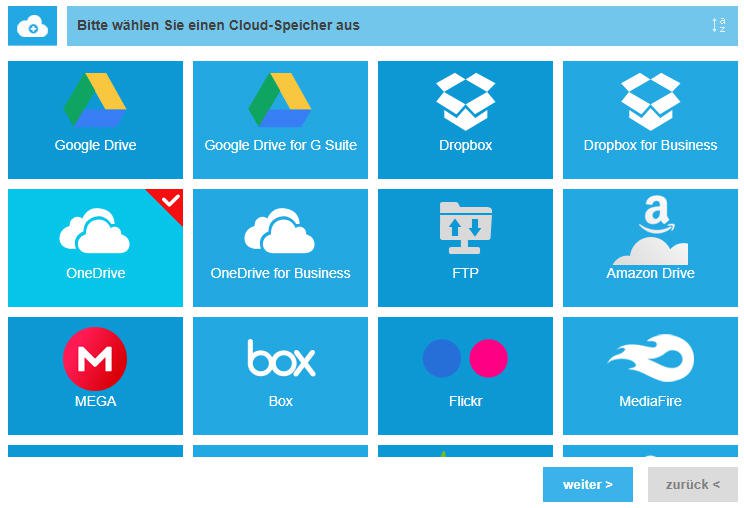Choose Google Drive for G Suite
The width and height of the screenshot is (744, 508).
[x=280, y=120]
